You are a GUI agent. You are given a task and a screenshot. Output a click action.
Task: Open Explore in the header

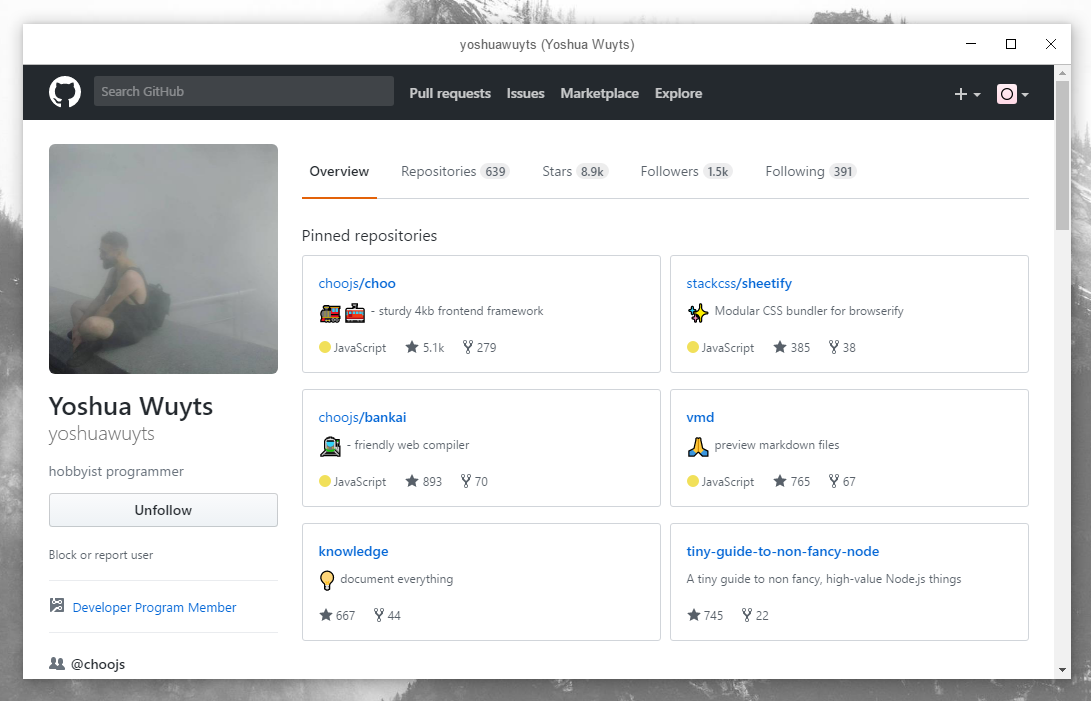click(x=678, y=93)
